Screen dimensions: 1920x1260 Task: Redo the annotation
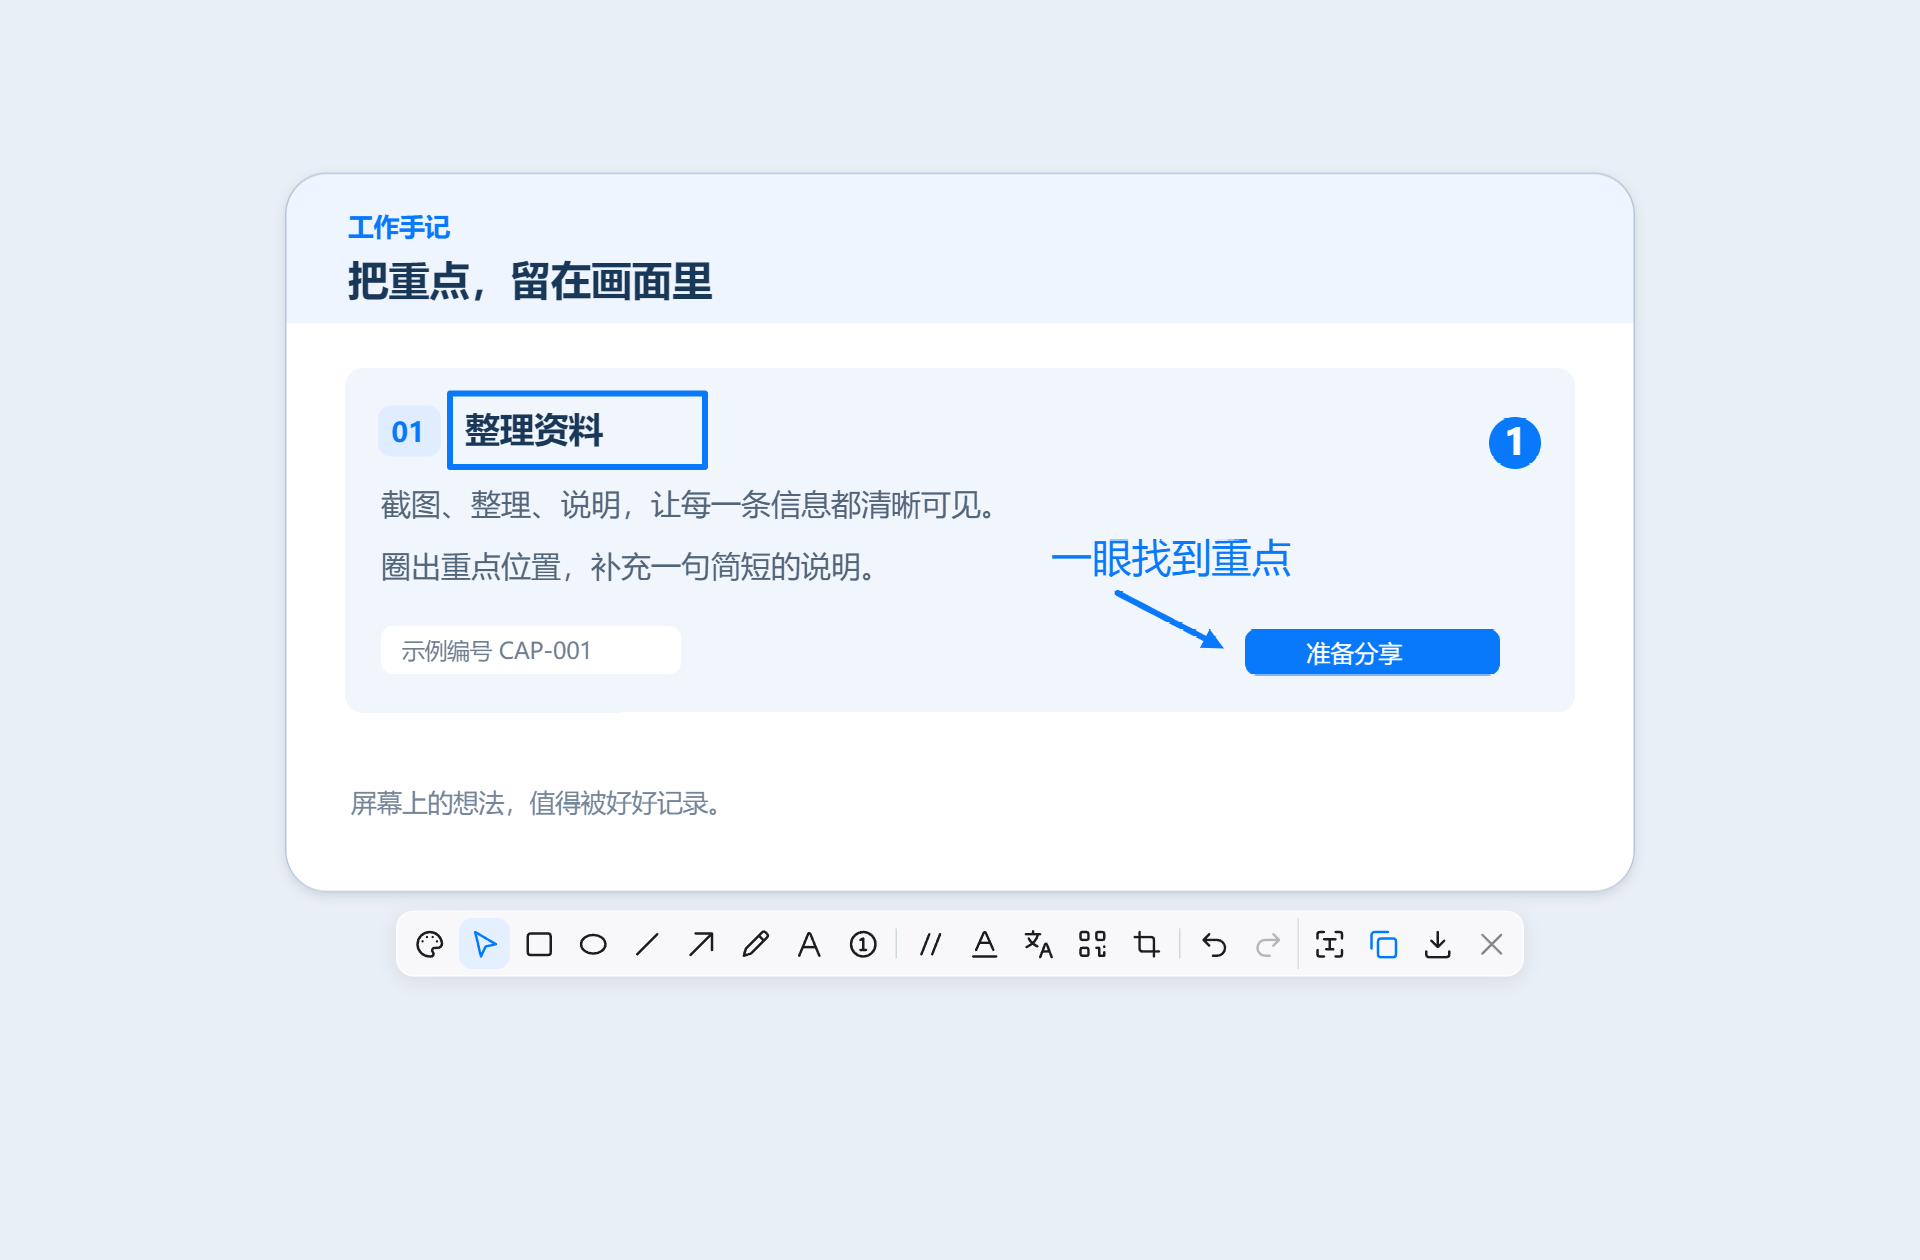tap(1268, 944)
